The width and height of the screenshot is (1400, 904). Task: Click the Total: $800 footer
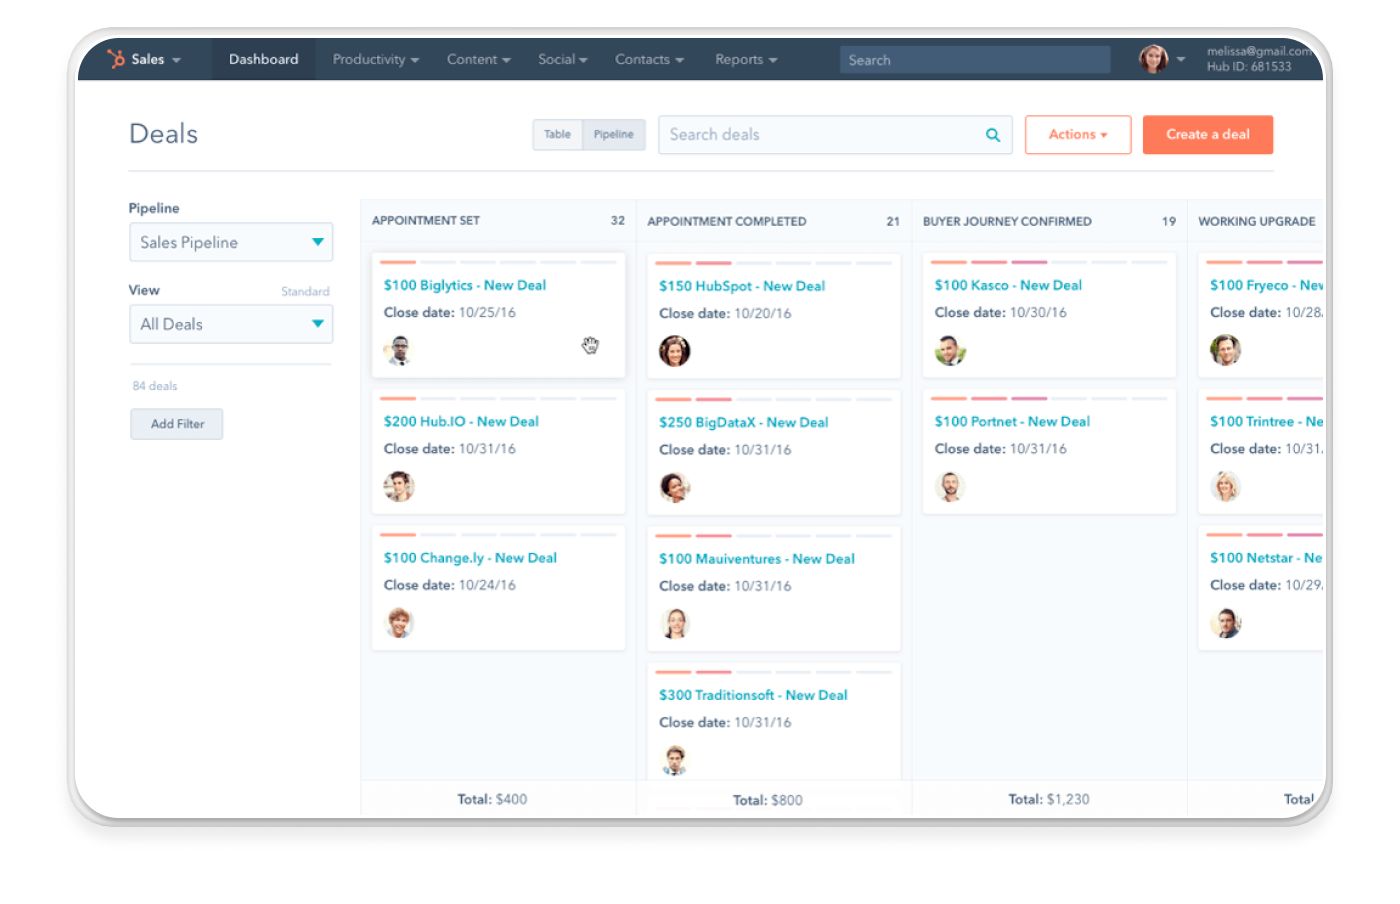[x=768, y=800]
